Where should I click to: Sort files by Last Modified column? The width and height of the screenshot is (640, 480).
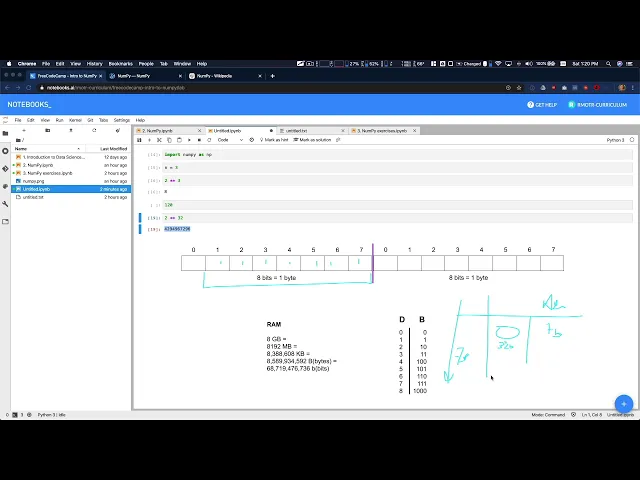click(113, 149)
